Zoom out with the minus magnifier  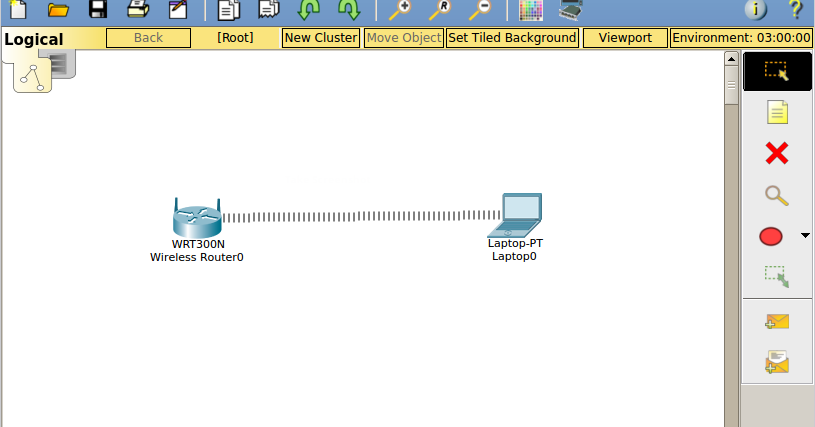point(480,9)
